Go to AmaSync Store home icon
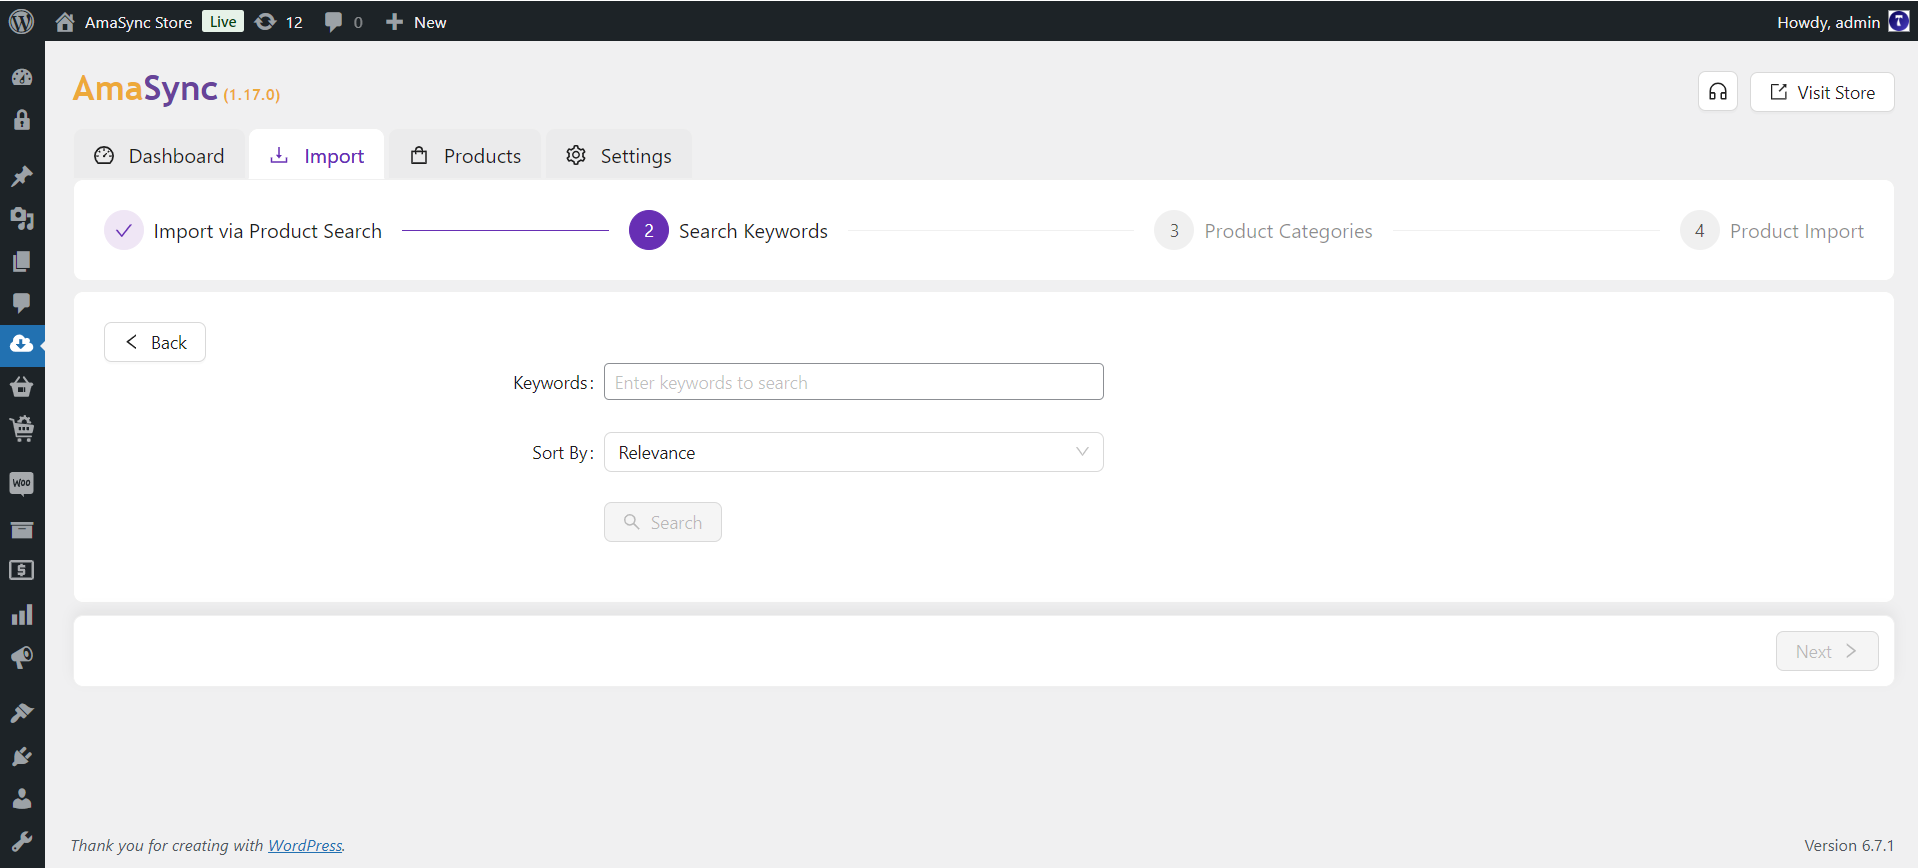Viewport: 1918px width, 868px height. point(65,22)
